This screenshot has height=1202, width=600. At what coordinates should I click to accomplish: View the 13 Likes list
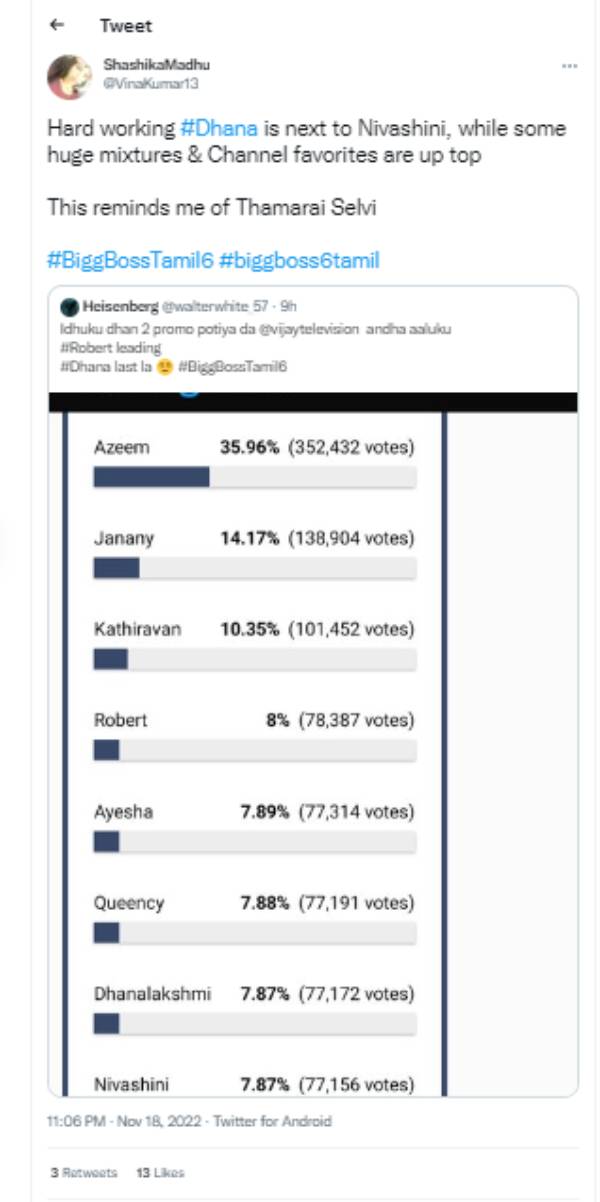click(160, 1172)
